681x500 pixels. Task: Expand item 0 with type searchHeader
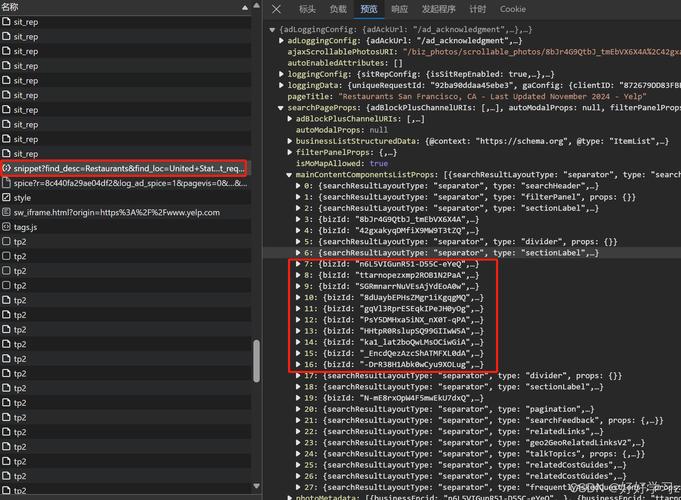click(298, 185)
